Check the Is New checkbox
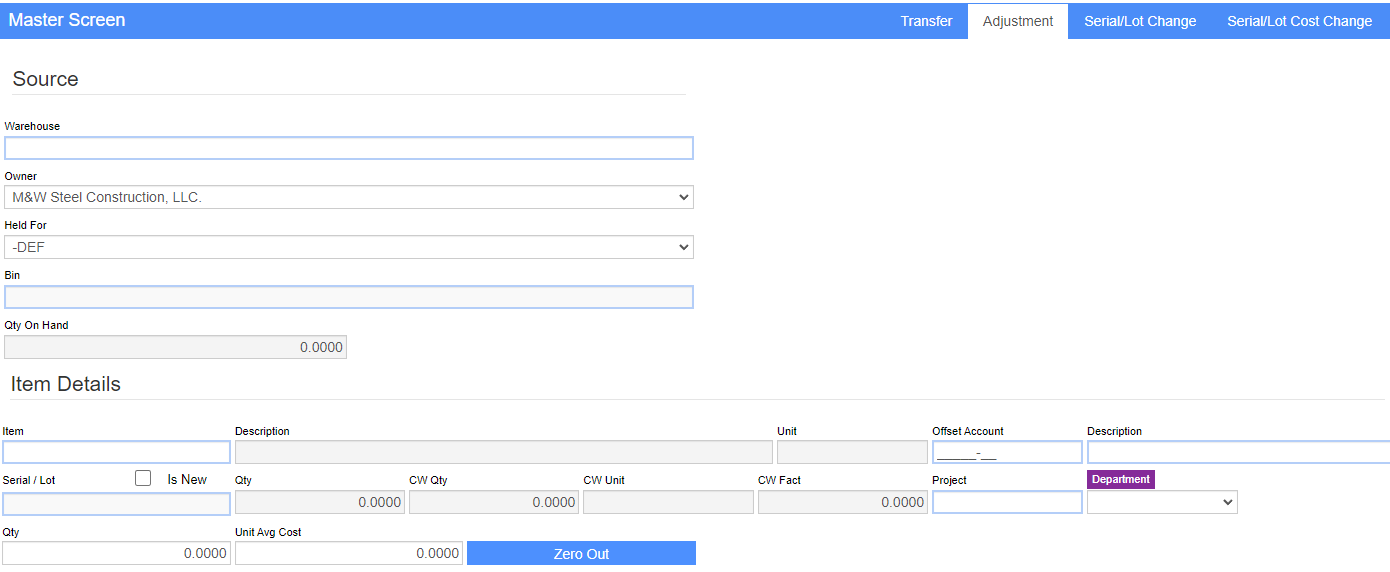The image size is (1390, 572). pyautogui.click(x=143, y=479)
